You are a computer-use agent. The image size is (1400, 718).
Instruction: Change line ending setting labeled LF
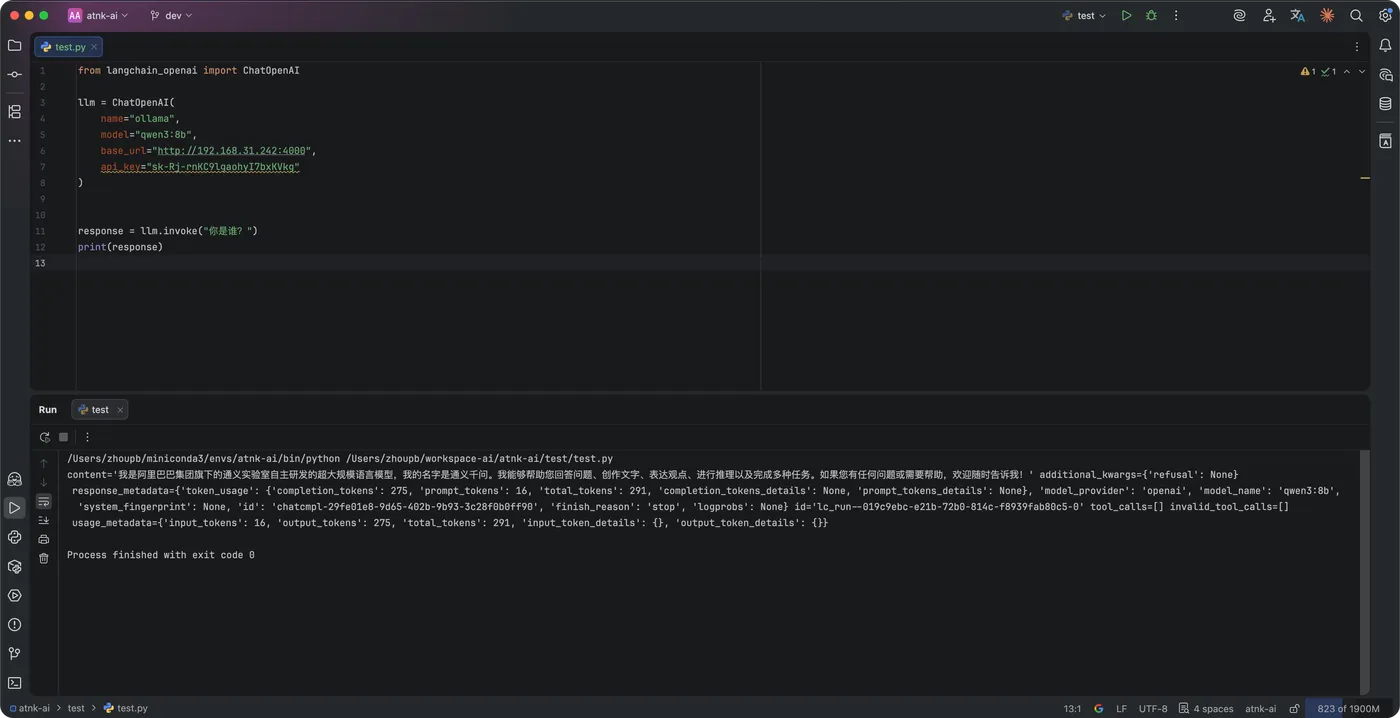[1121, 708]
